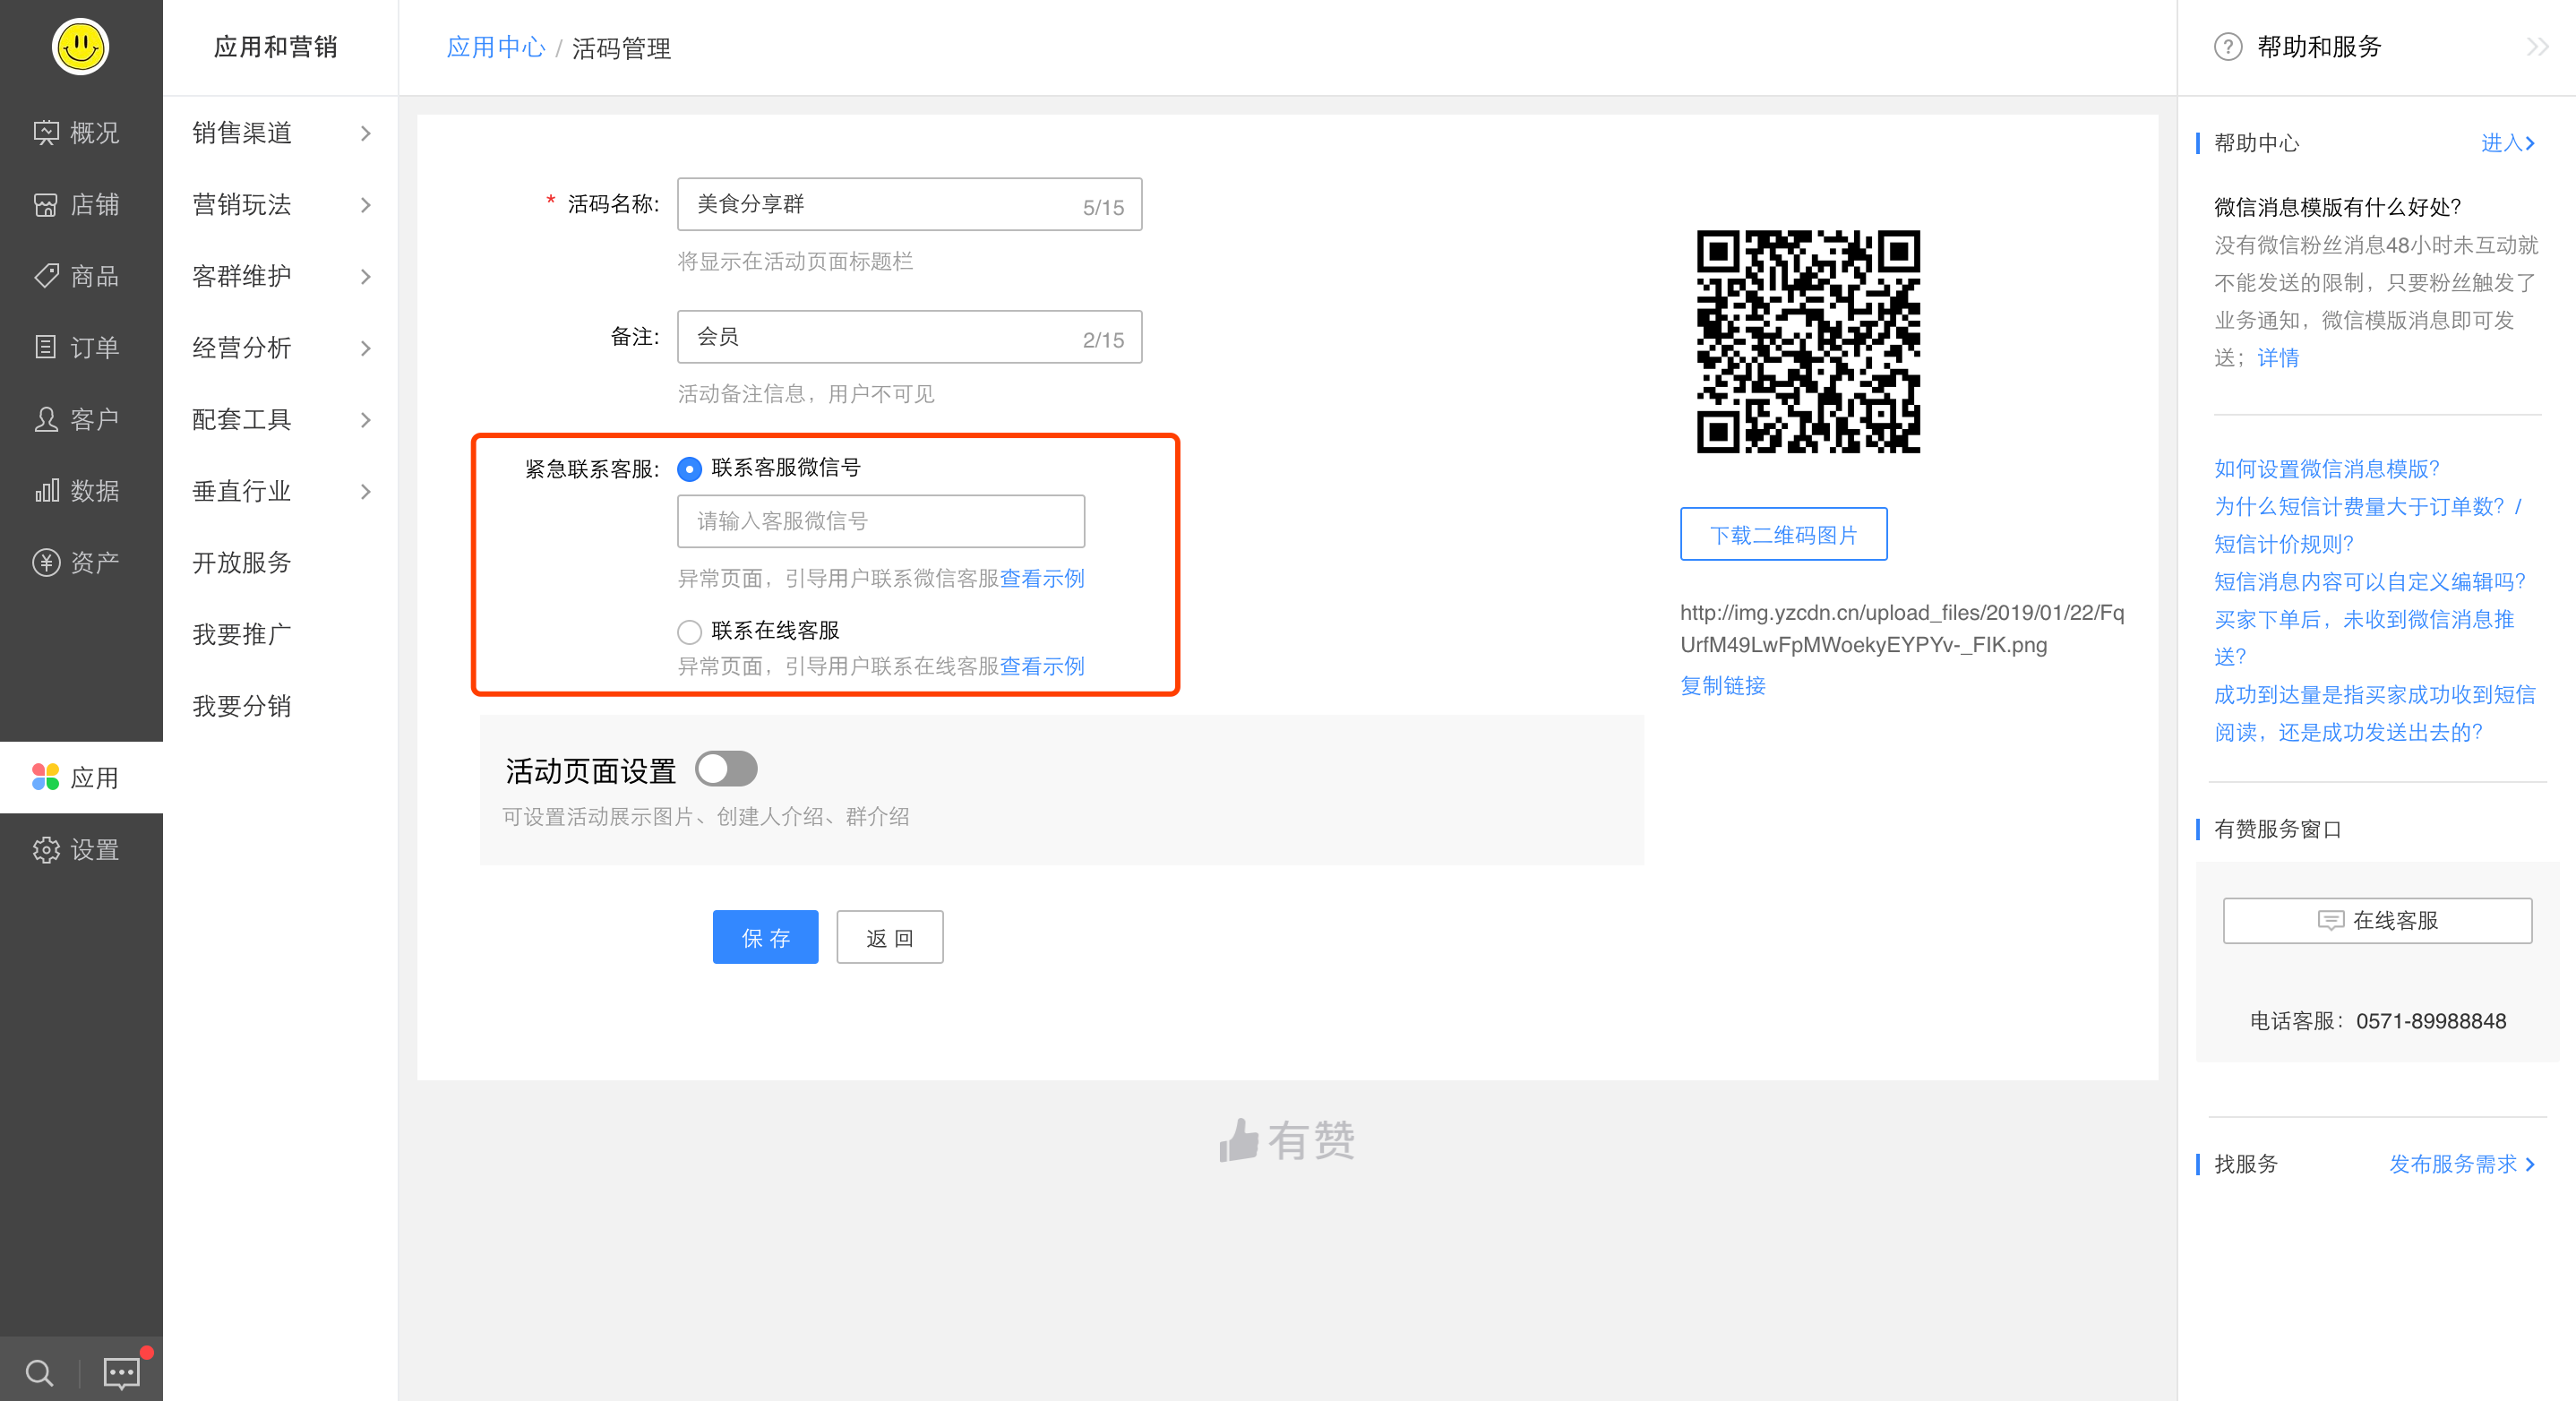Click 下载二维码图片 button
The height and width of the screenshot is (1401, 2576).
pyautogui.click(x=1783, y=534)
